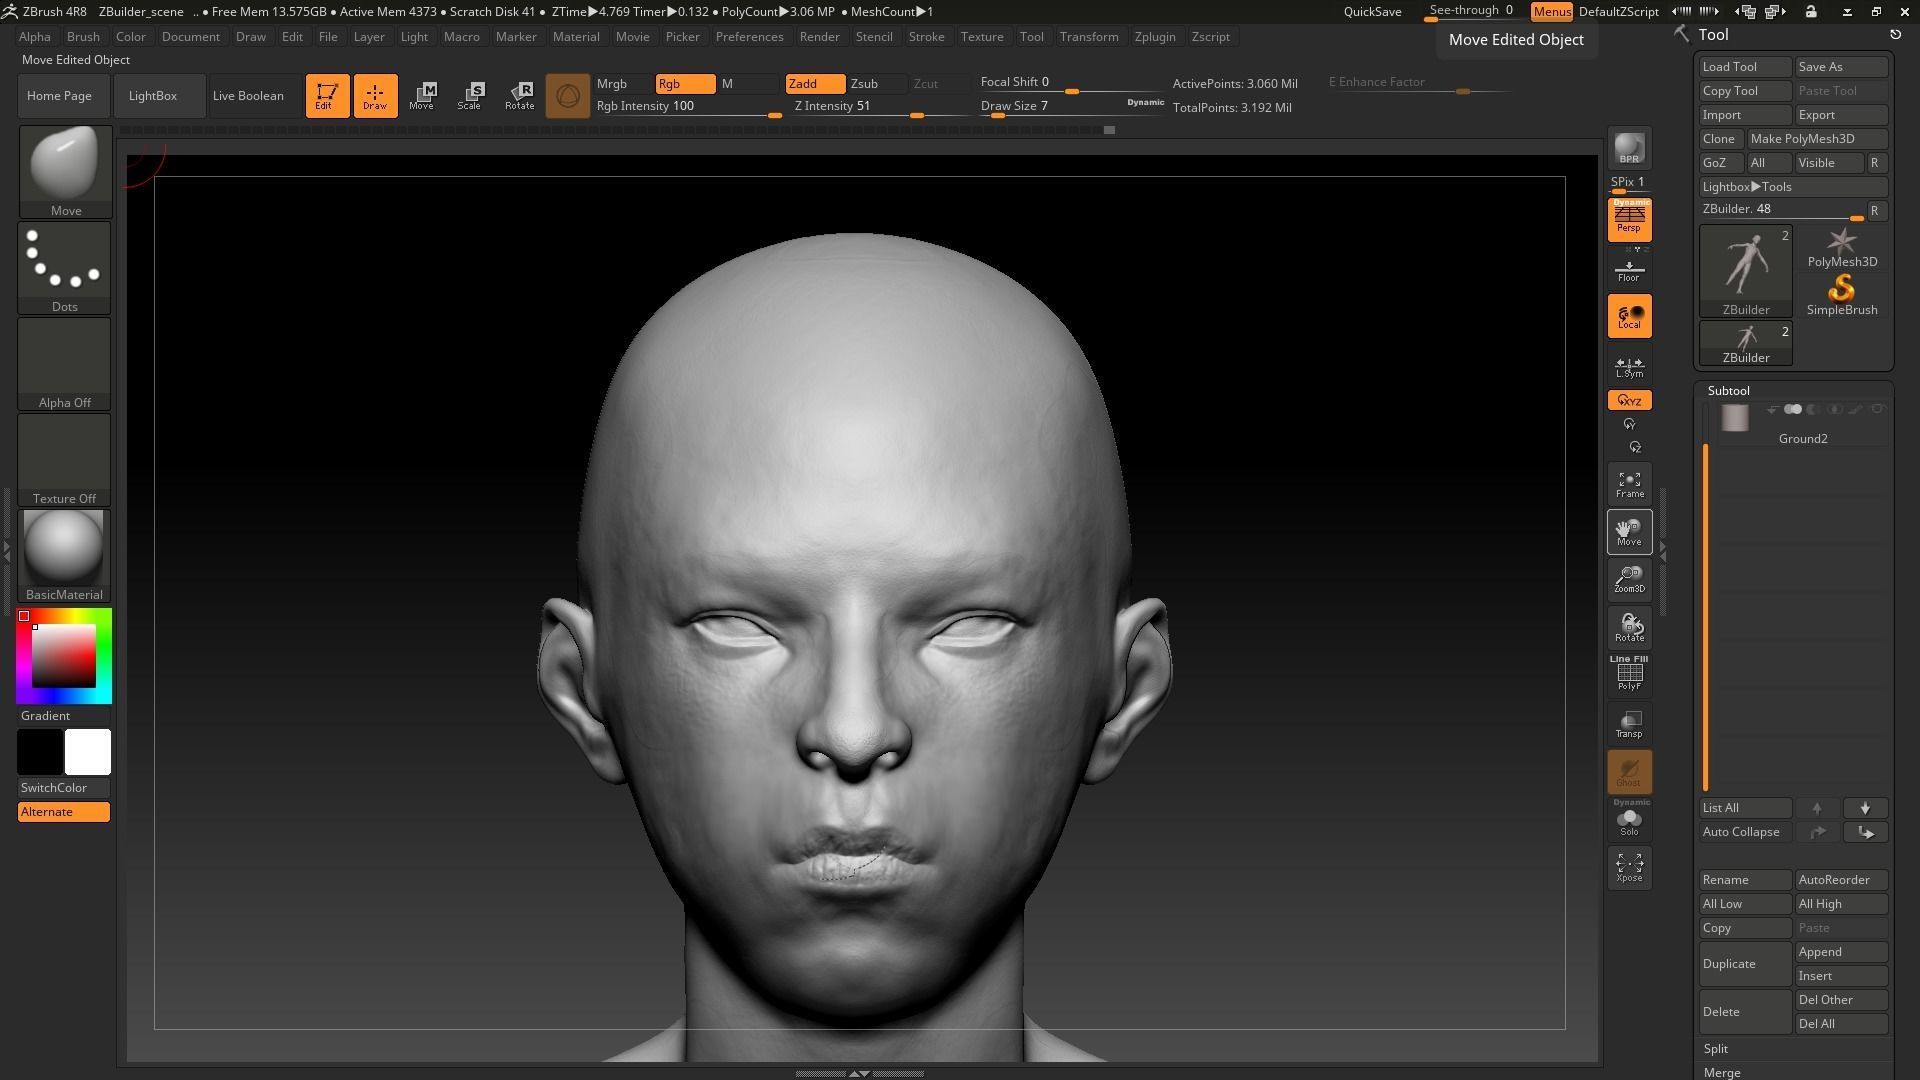Open the Texture Off selector
This screenshot has width=1920, height=1080.
[65, 459]
